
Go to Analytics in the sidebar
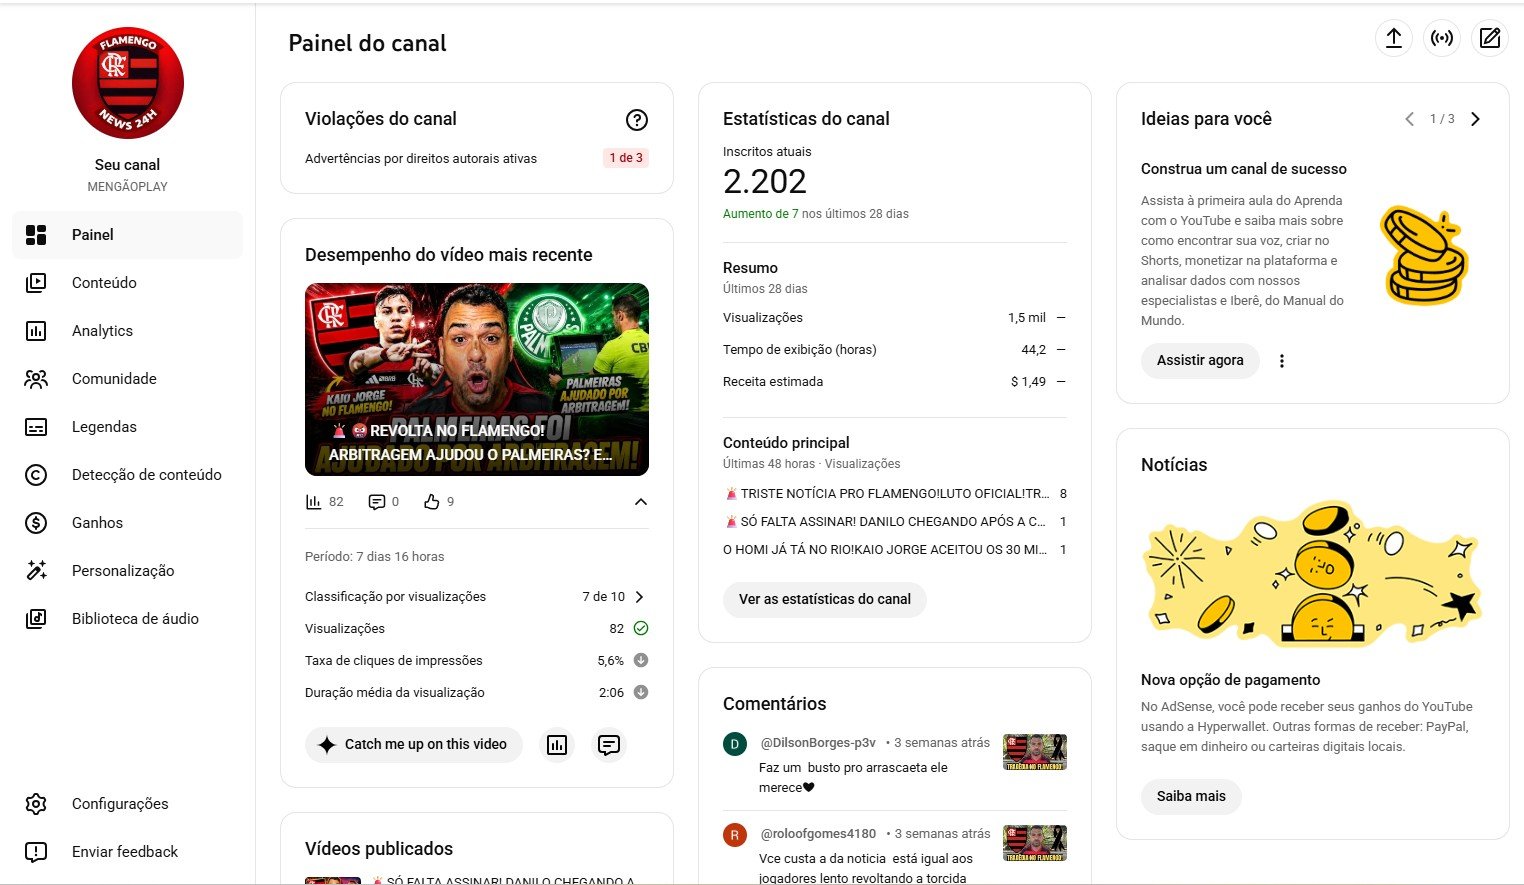[x=127, y=331]
